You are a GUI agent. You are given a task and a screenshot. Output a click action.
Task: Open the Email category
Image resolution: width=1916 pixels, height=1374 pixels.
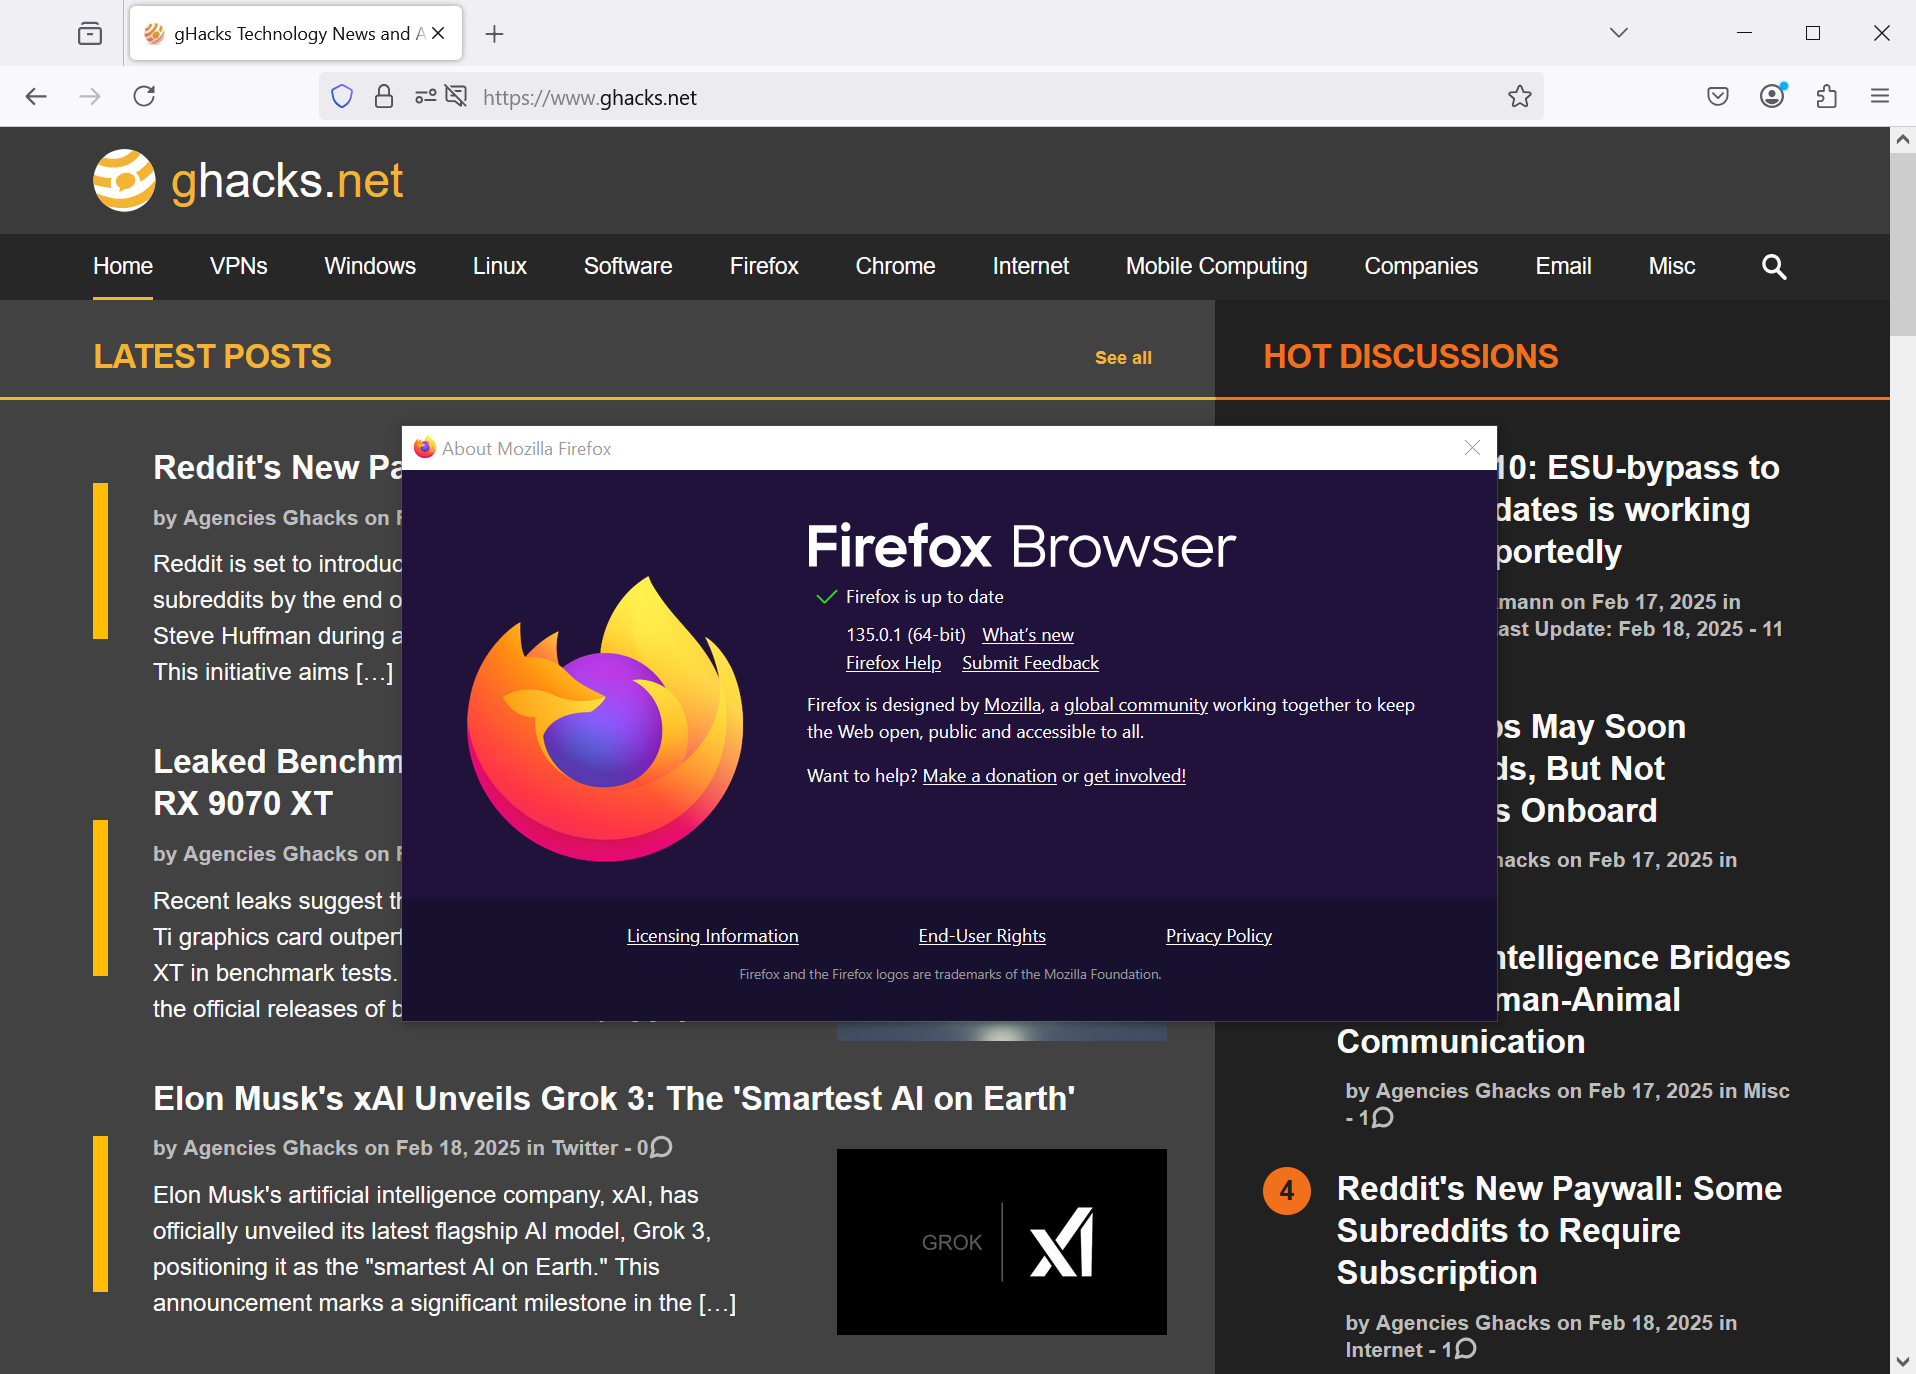coord(1563,266)
